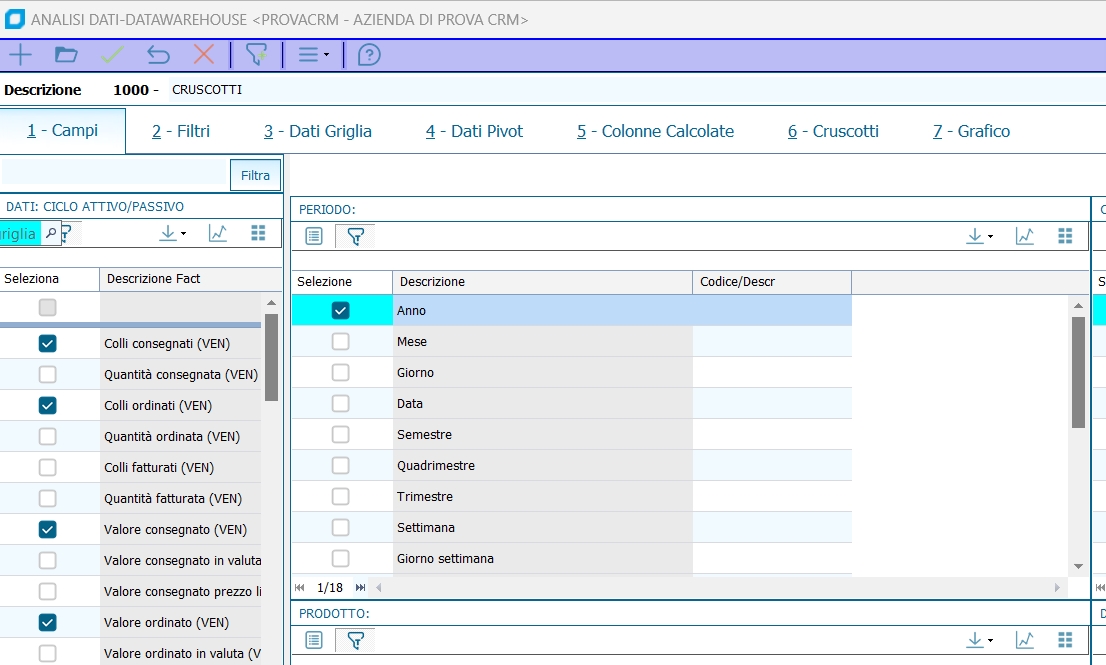Click the plus icon to add new
The width and height of the screenshot is (1106, 665).
[x=20, y=55]
